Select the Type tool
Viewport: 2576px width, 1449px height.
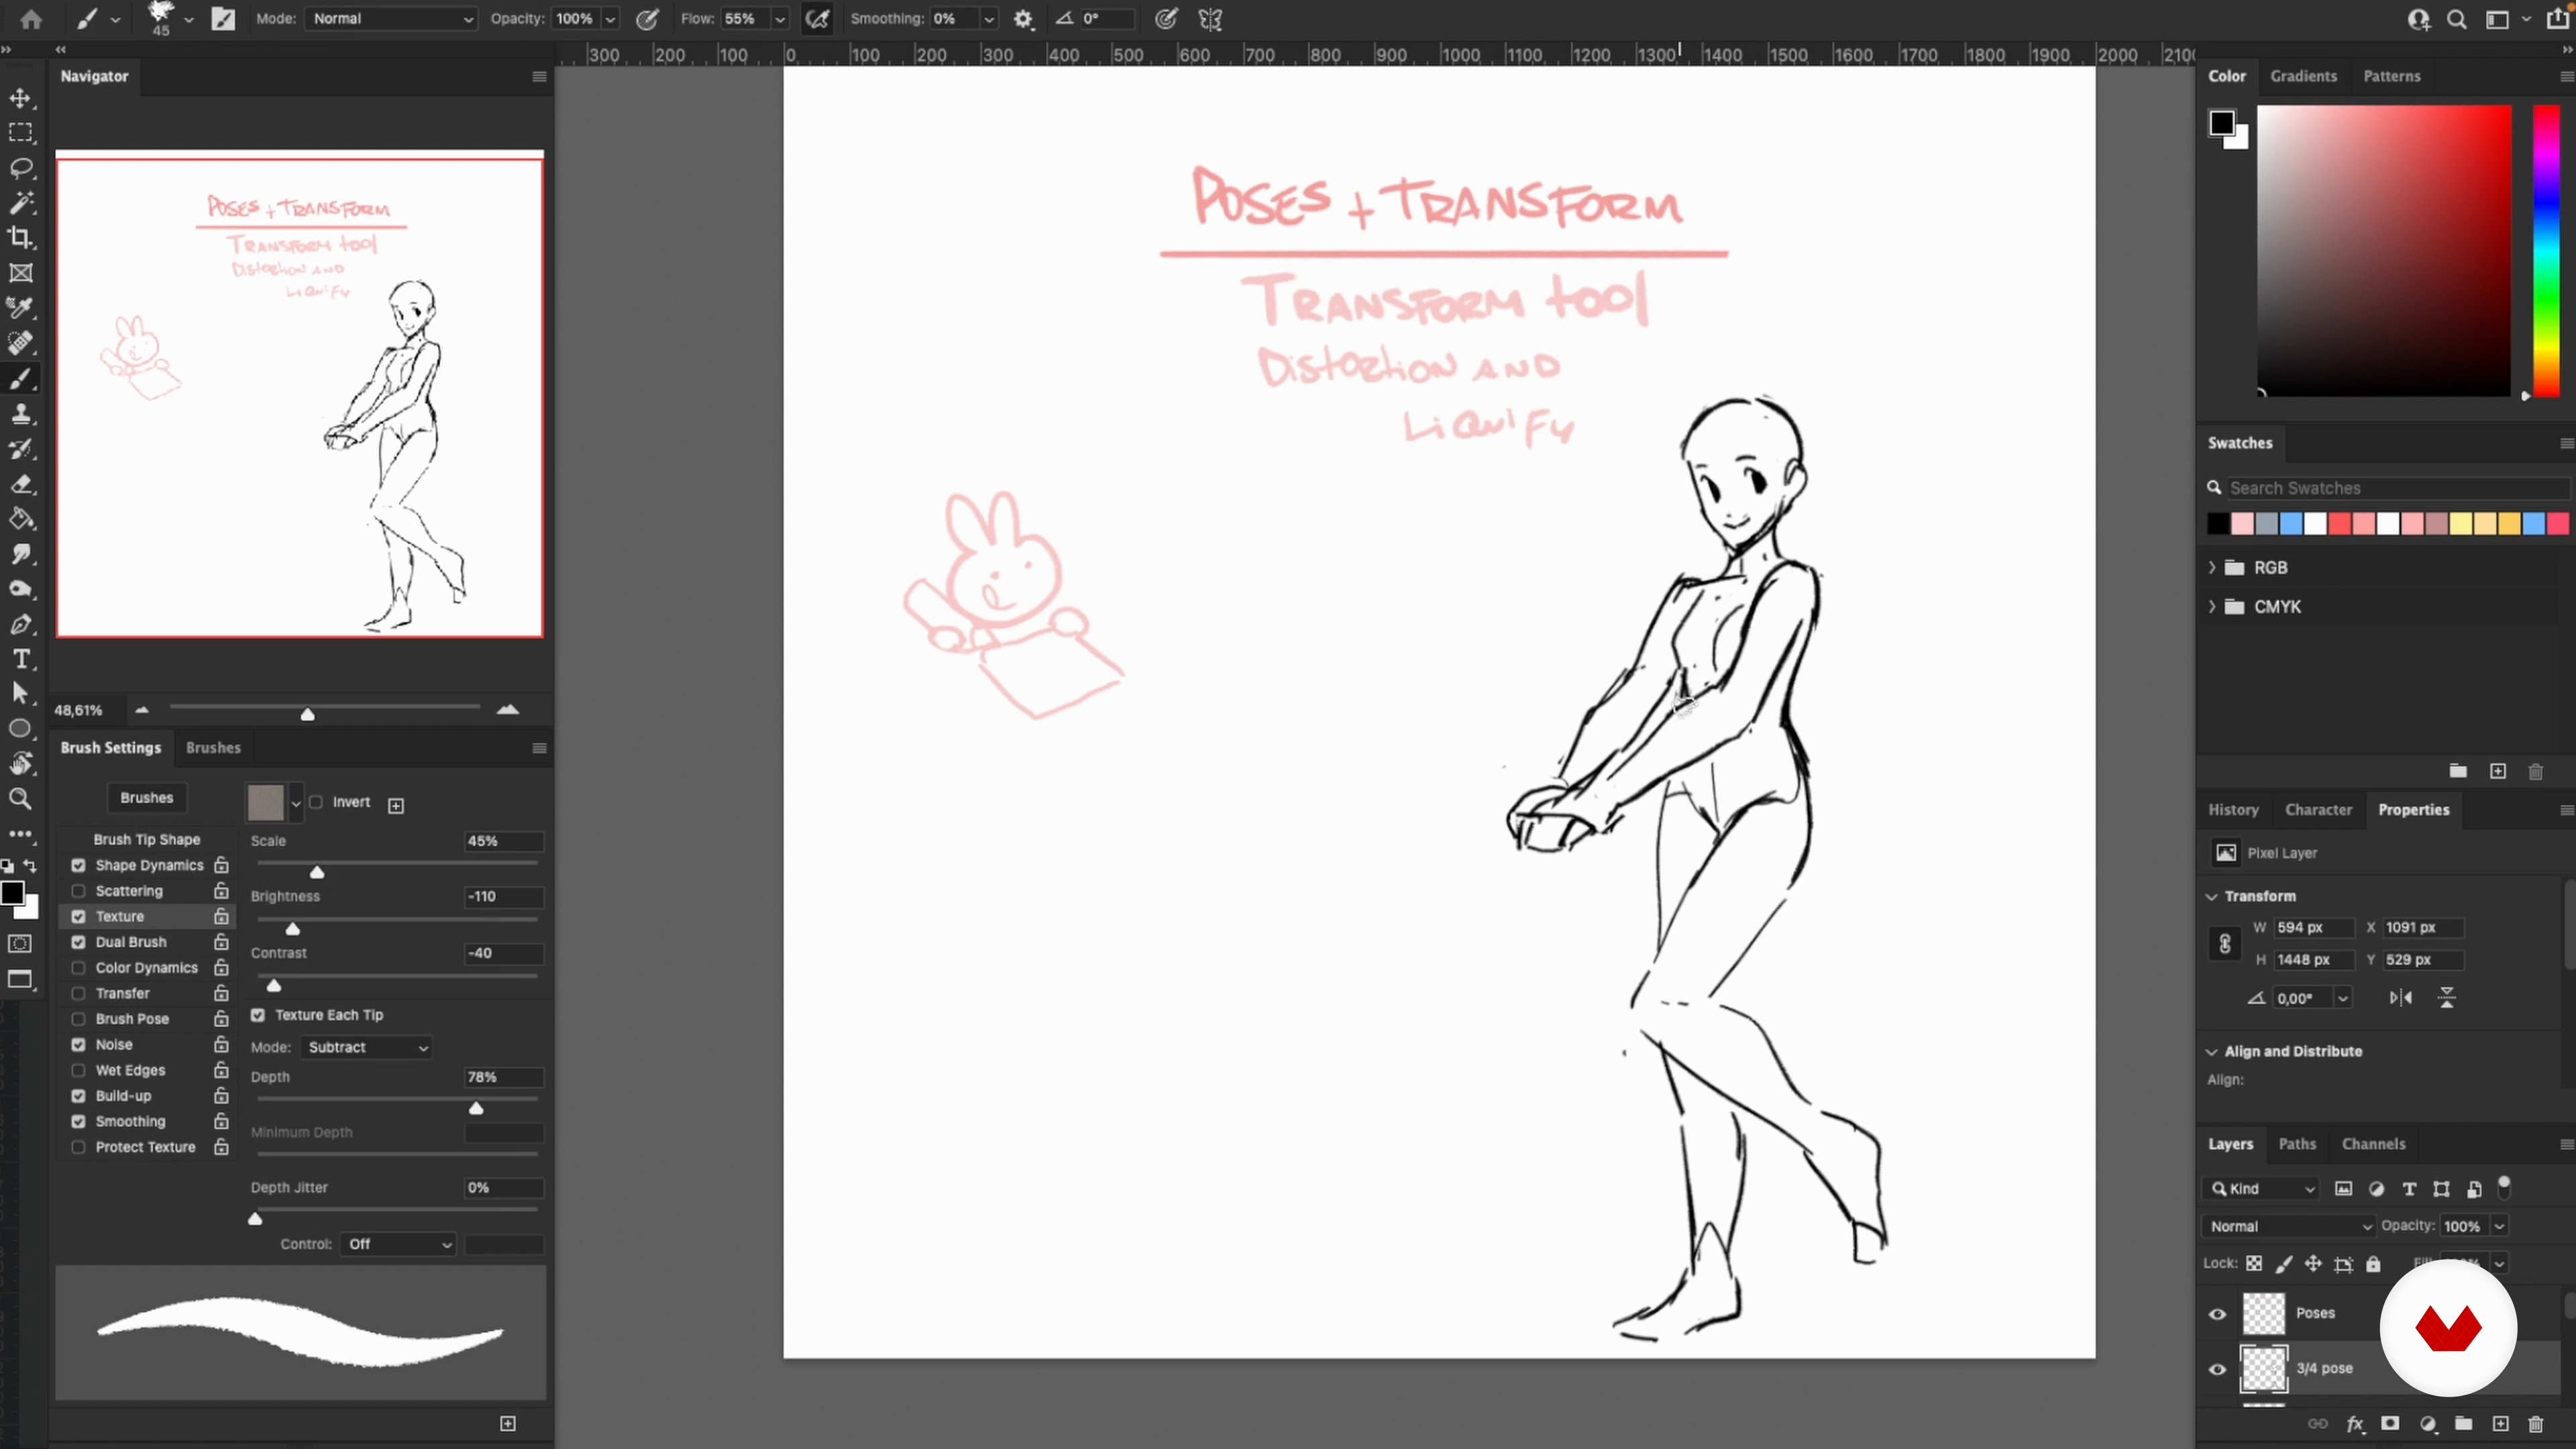point(20,659)
